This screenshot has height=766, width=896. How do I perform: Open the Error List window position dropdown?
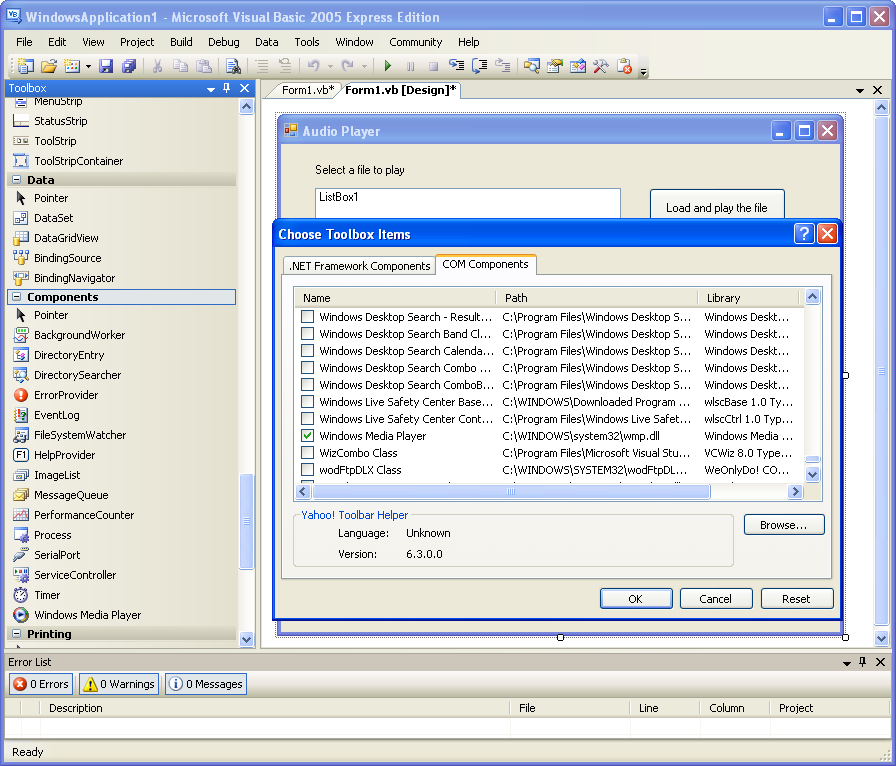click(847, 663)
